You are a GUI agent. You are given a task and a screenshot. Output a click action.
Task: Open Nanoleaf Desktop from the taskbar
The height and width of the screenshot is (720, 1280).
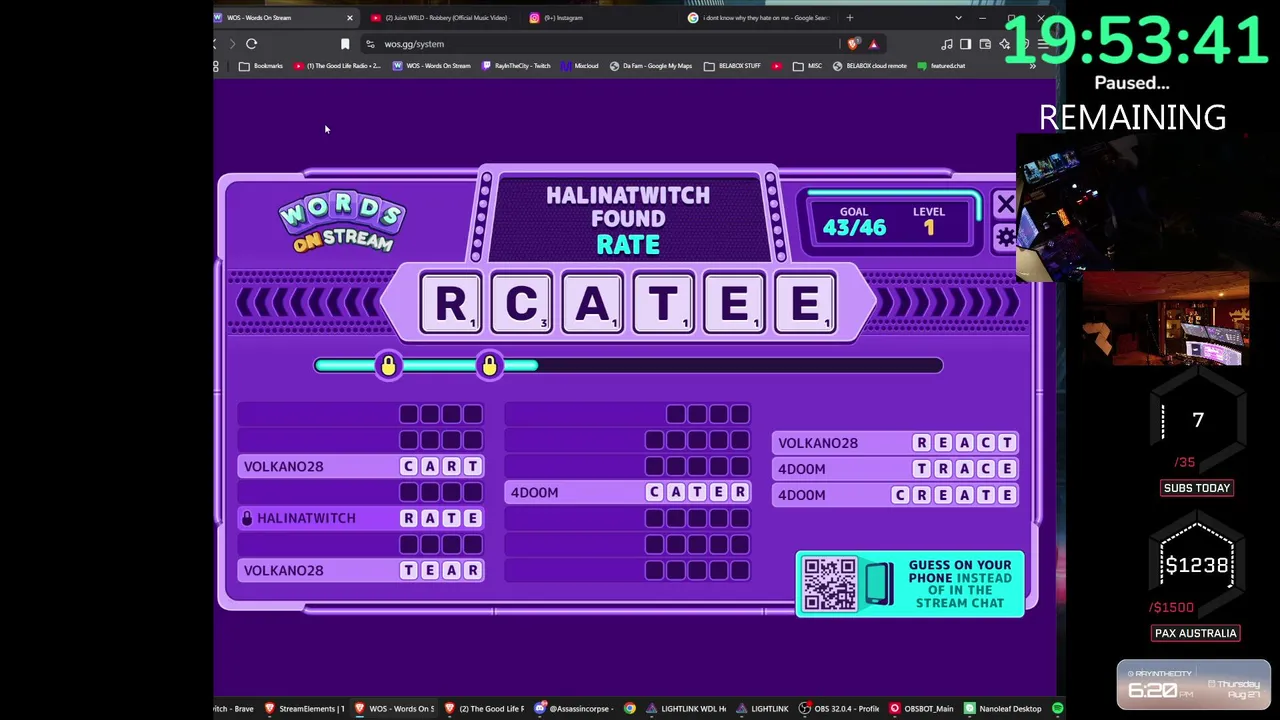click(1003, 709)
